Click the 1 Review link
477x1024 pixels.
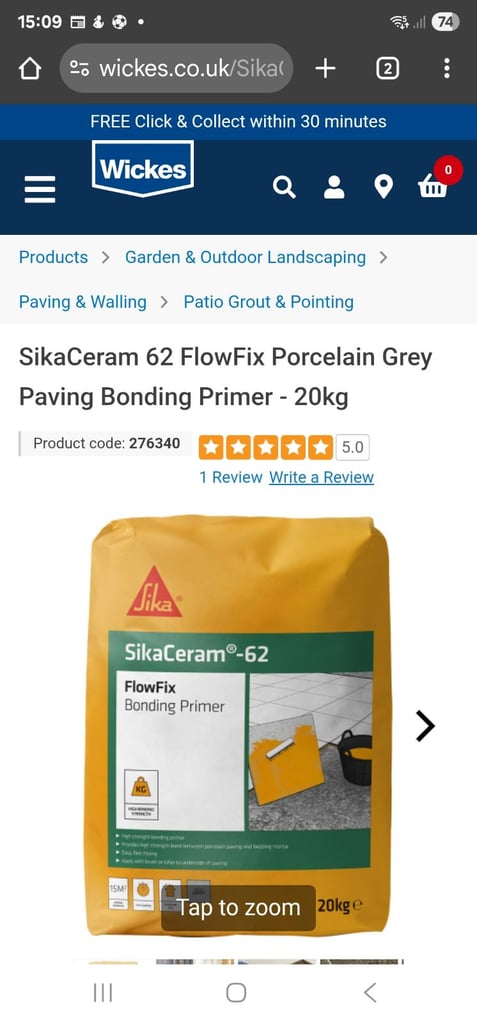231,477
